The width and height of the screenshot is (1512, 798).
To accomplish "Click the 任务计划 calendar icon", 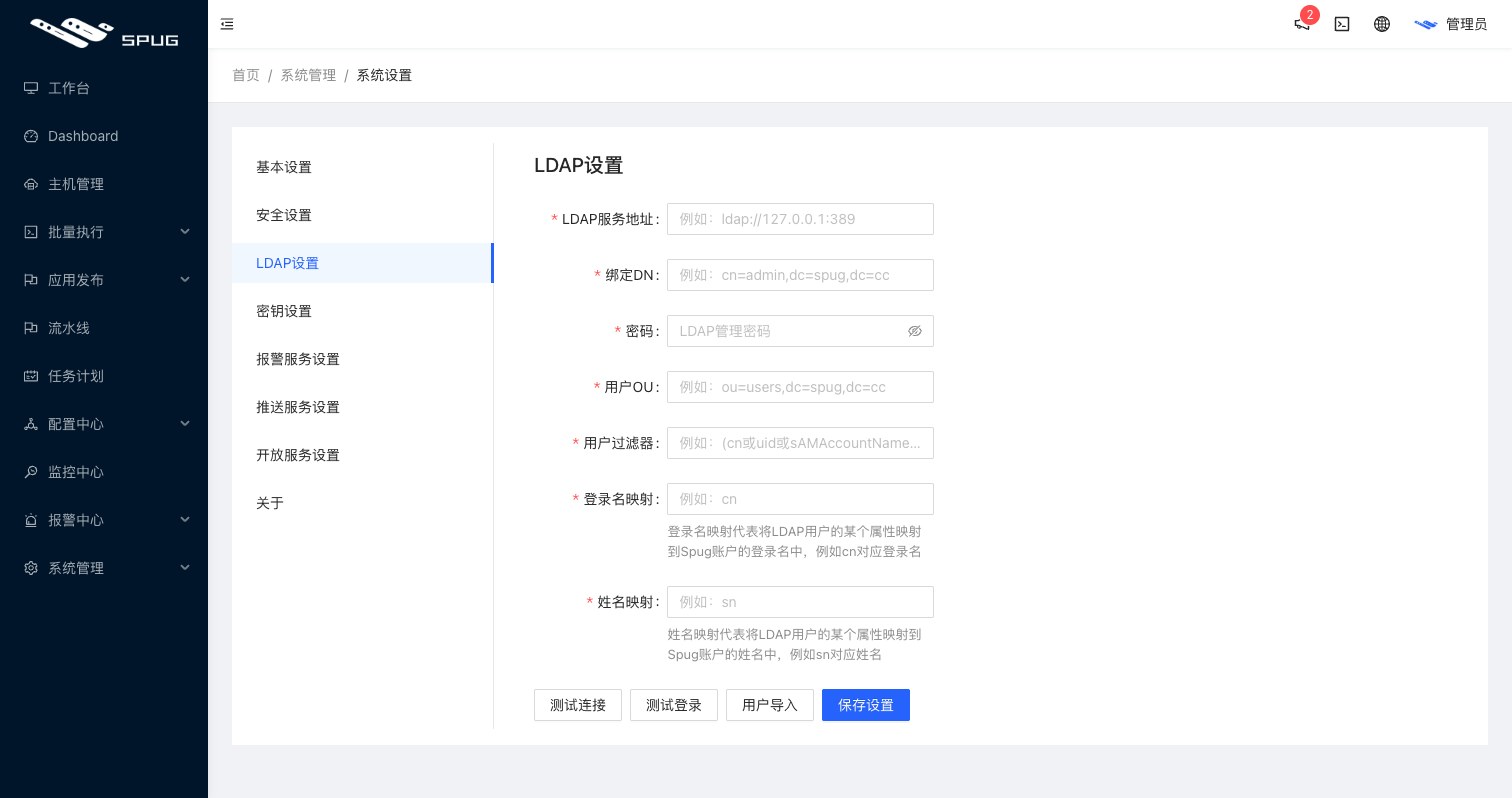I will [x=31, y=376].
